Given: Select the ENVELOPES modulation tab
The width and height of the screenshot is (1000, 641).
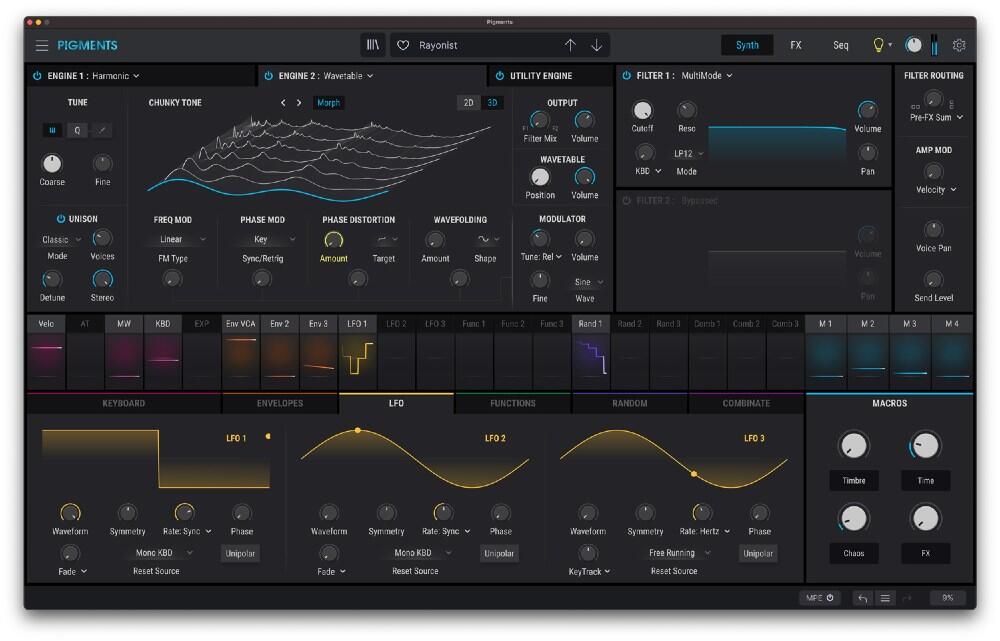Looking at the screenshot, I should tap(279, 403).
